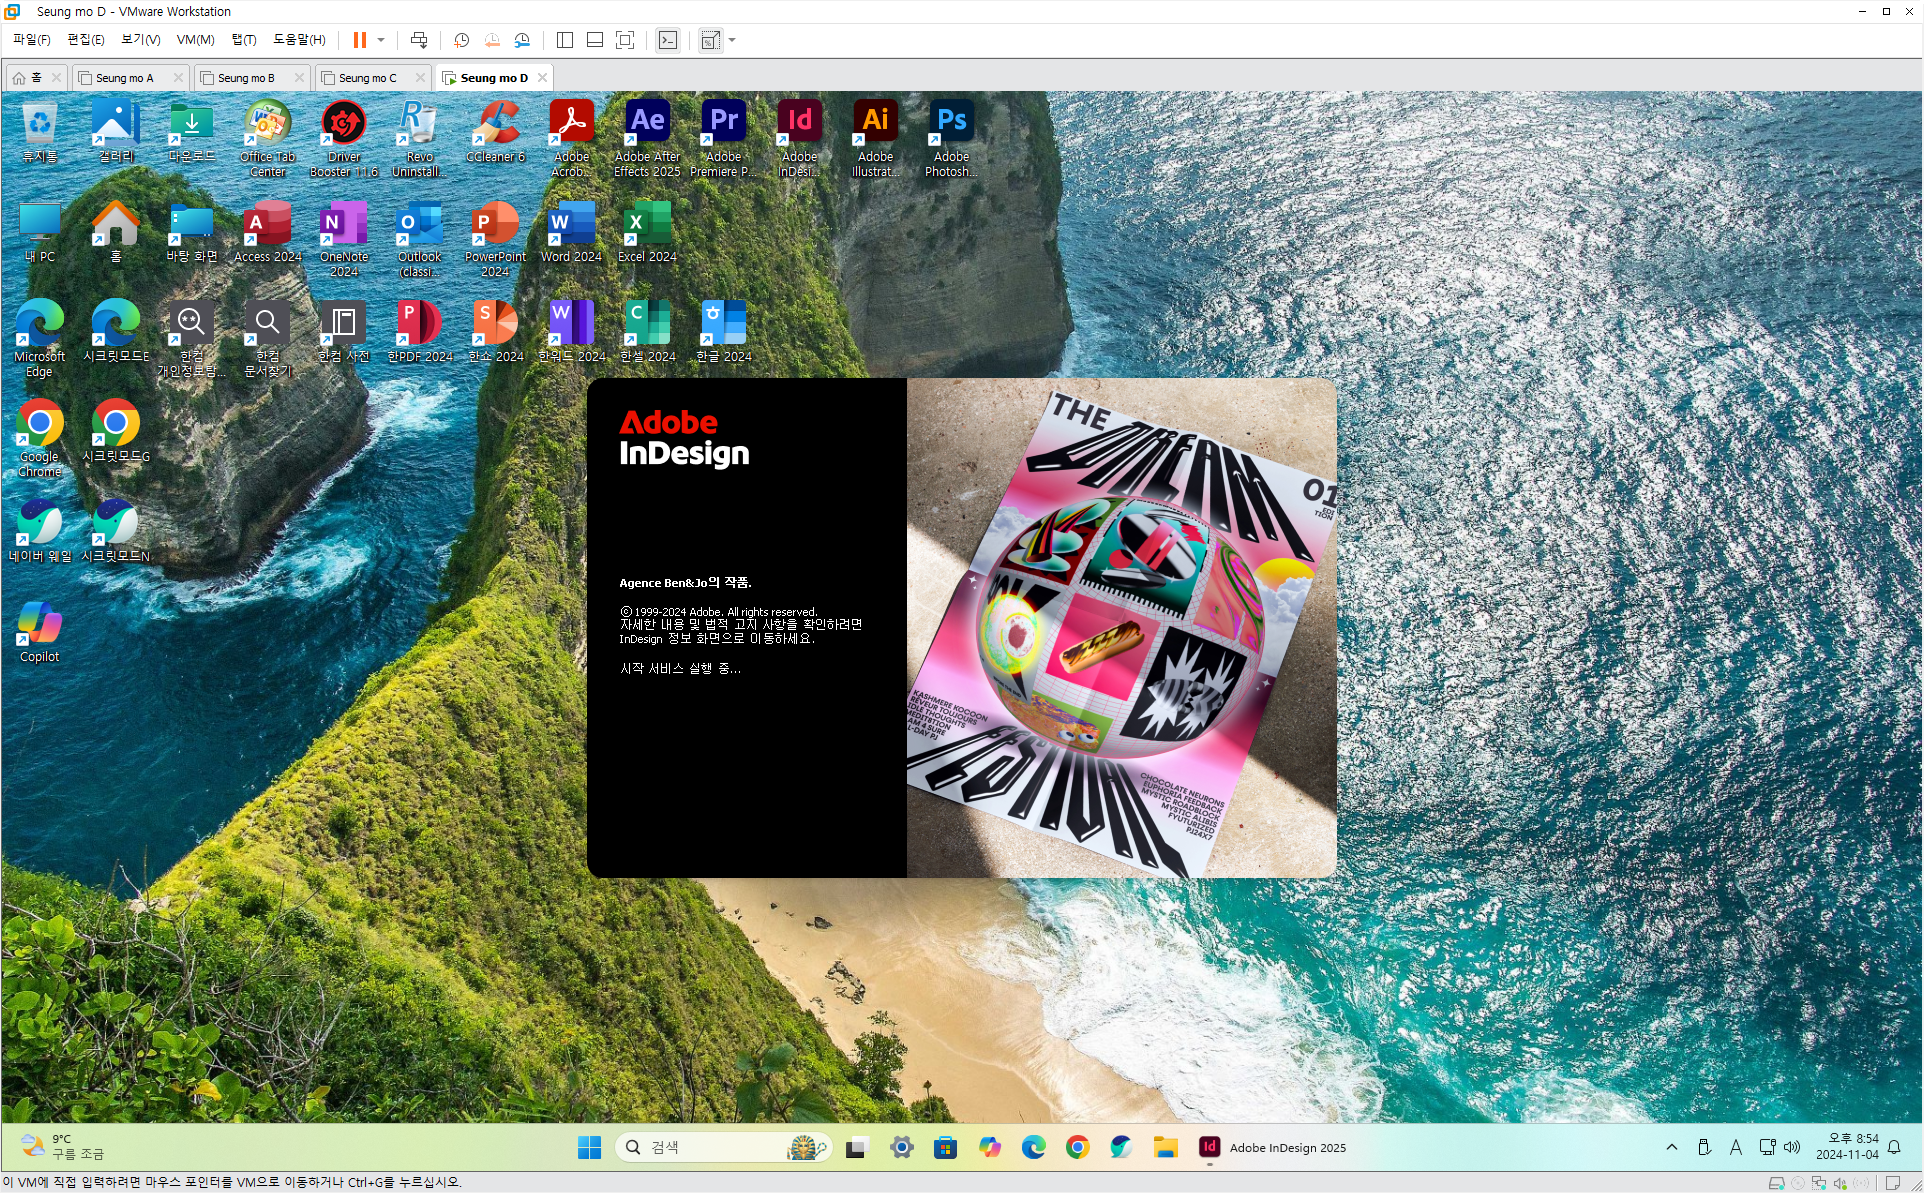The width and height of the screenshot is (1924, 1193).
Task: Open the VM(M) menu
Action: (x=195, y=40)
